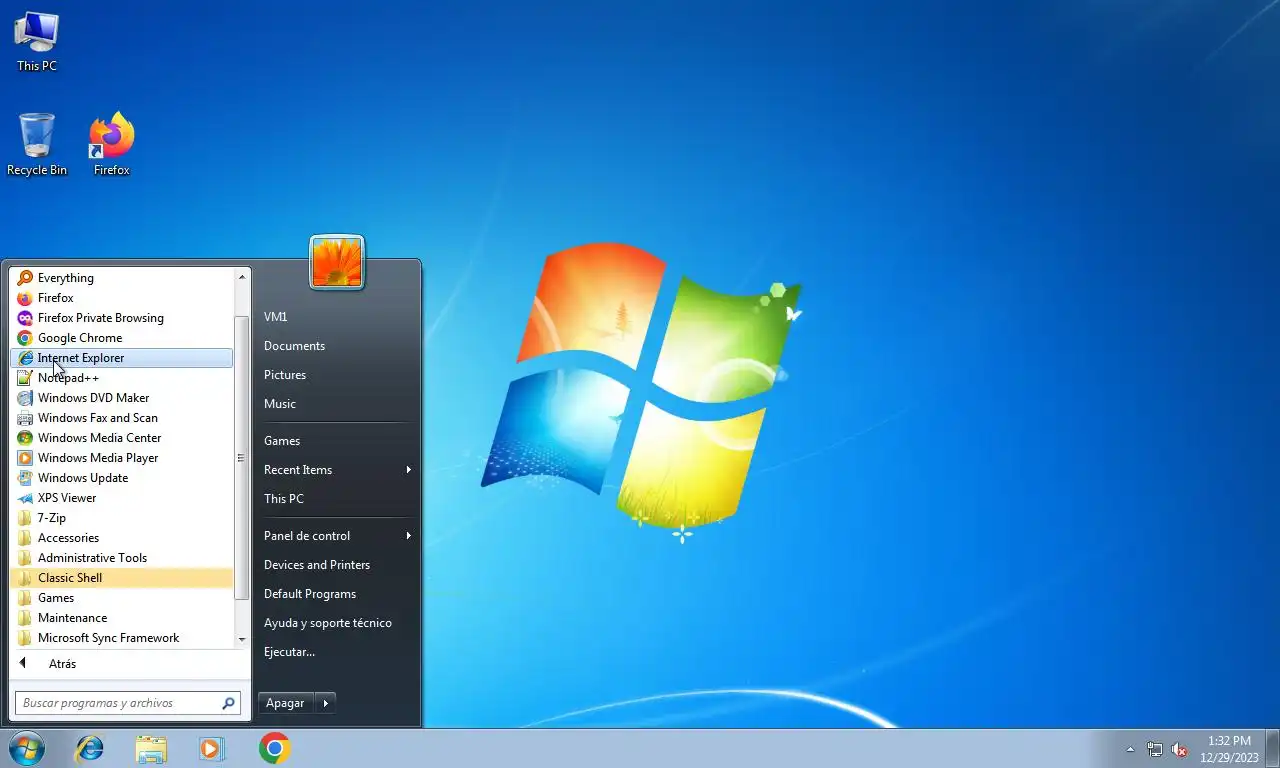The image size is (1280, 768).
Task: Expand the 7-Zip folder
Action: [x=121, y=518]
